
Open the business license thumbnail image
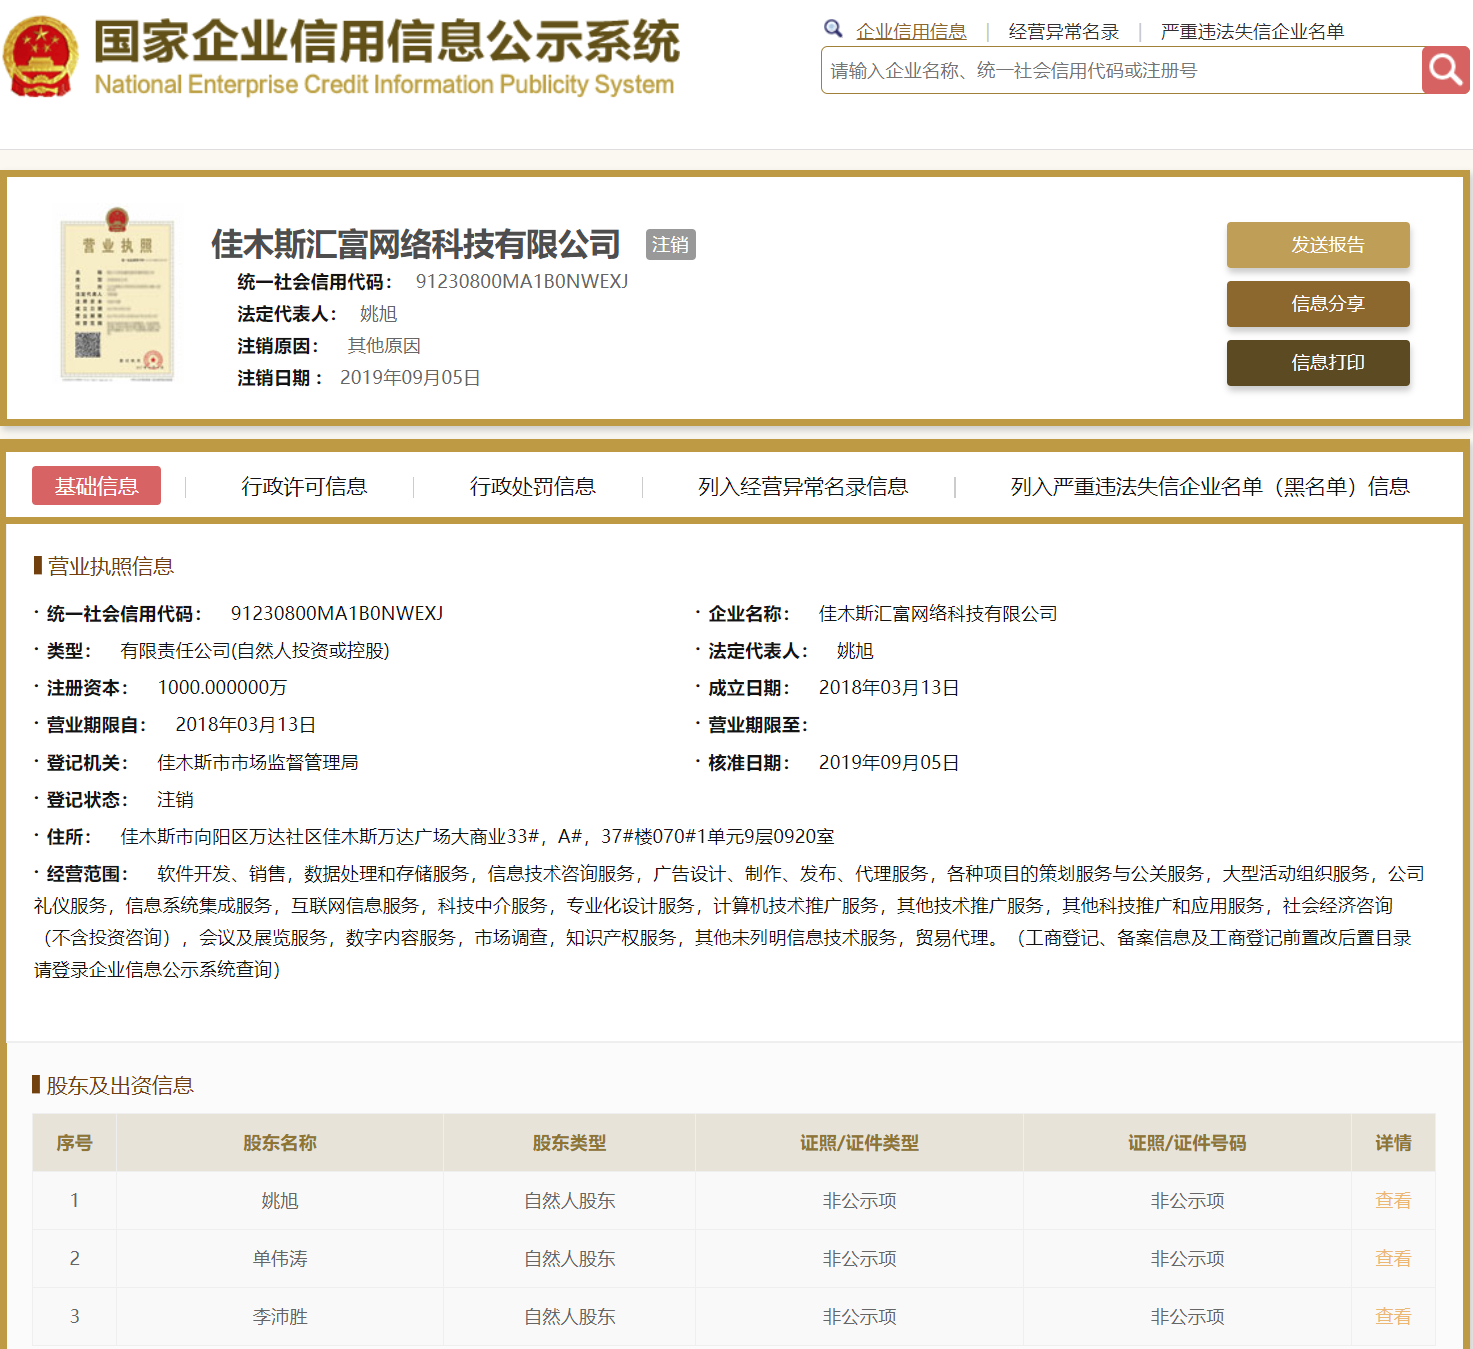[117, 294]
